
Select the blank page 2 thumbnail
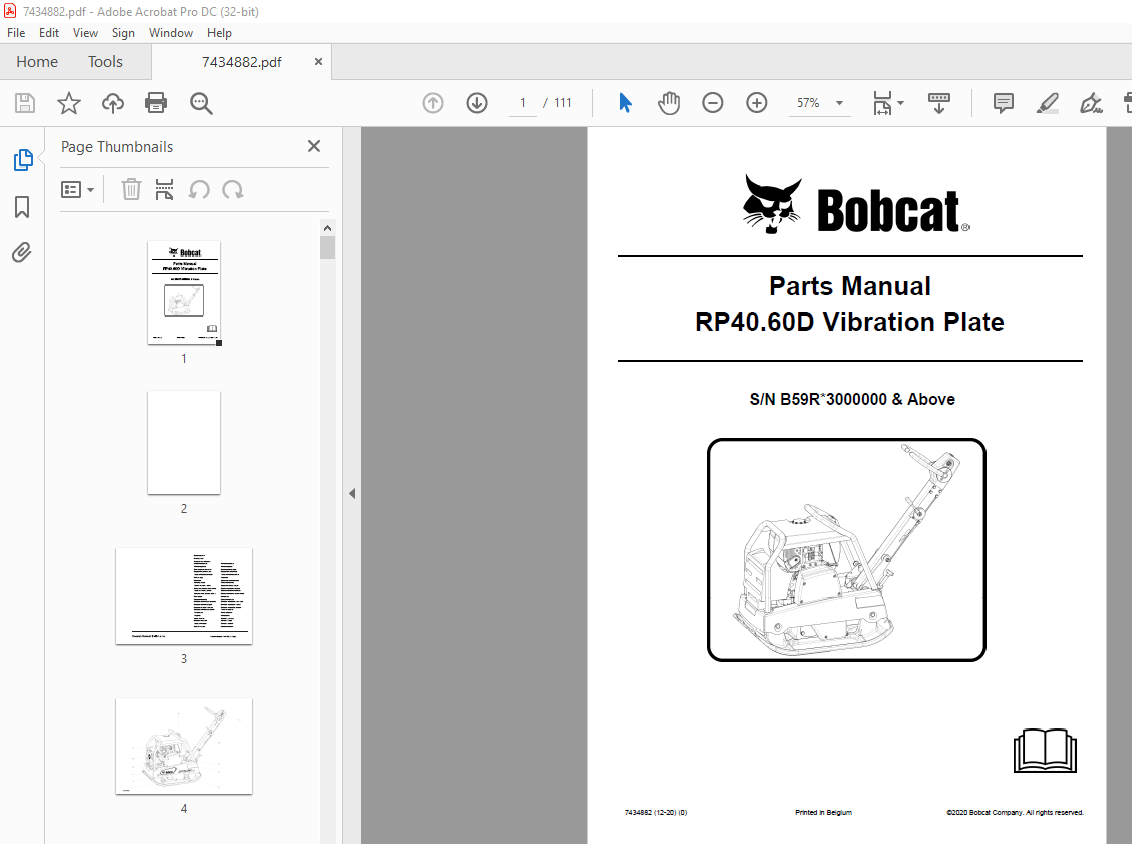[184, 443]
